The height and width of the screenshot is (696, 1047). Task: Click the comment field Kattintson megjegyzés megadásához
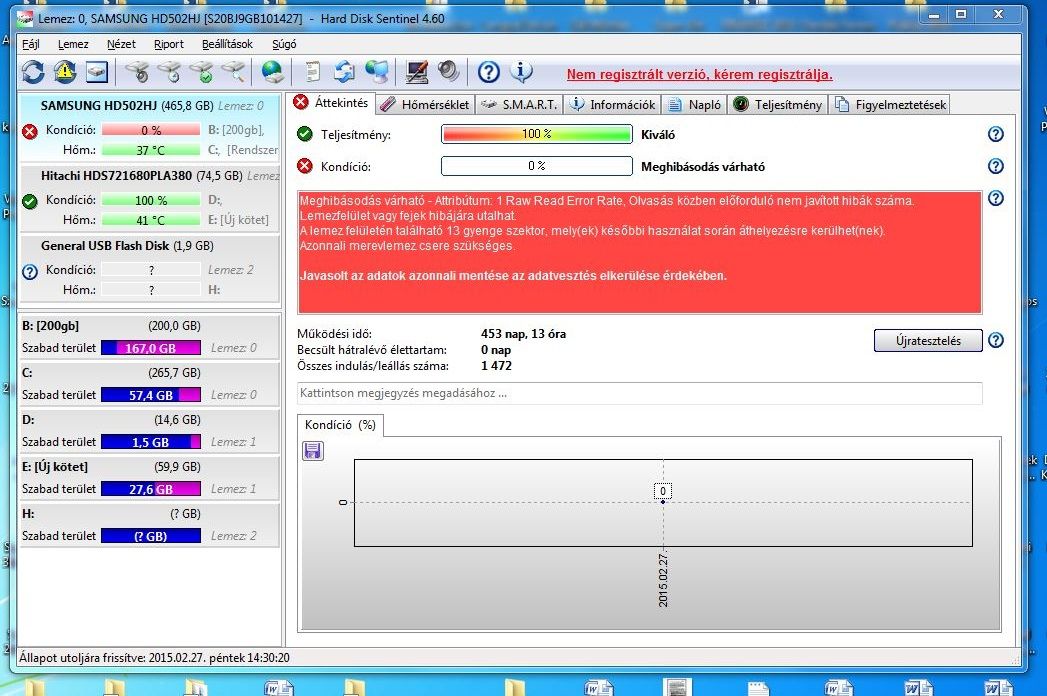tap(639, 393)
